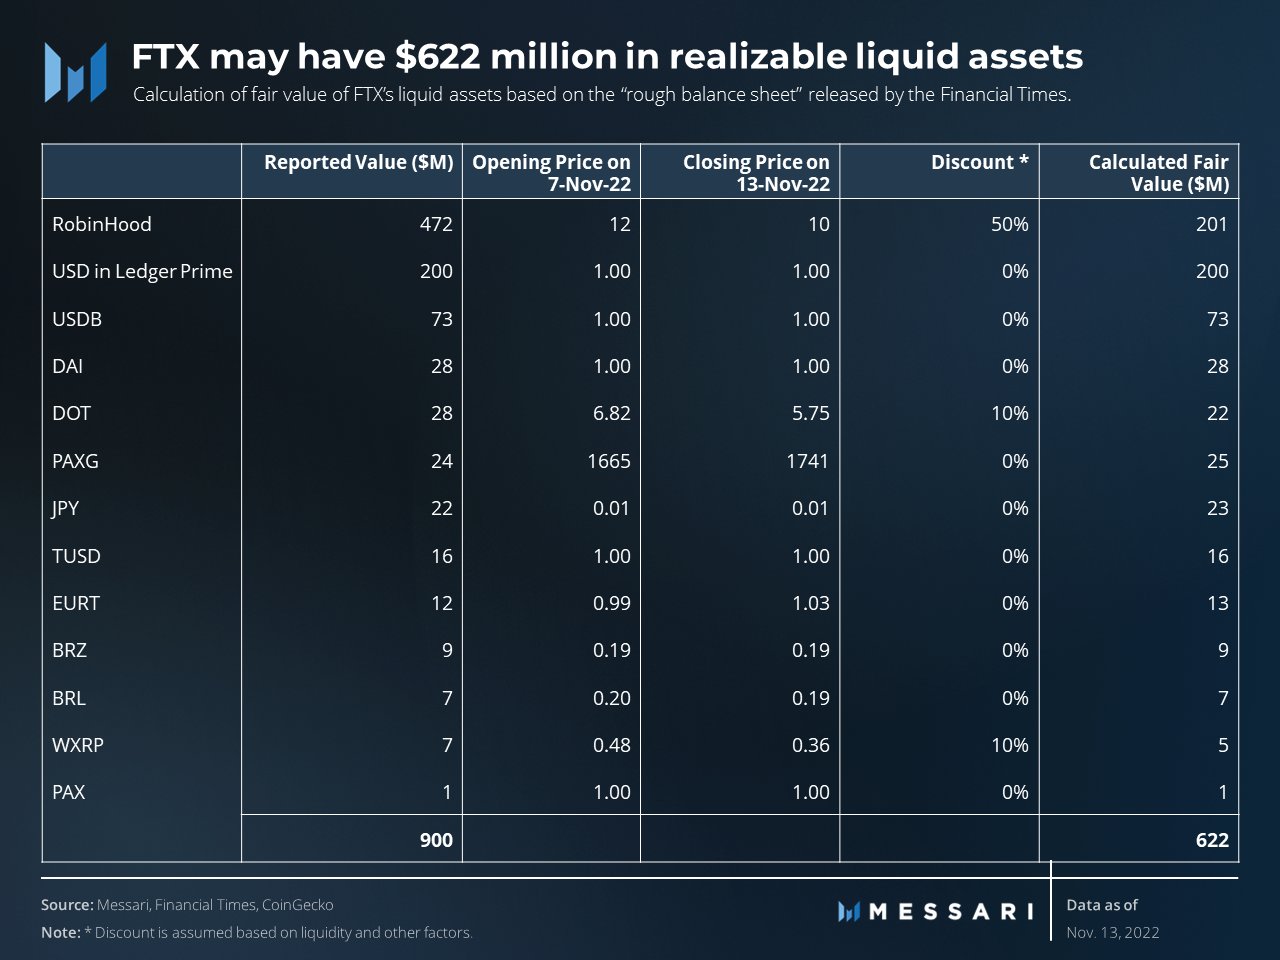Select the RobinHood row label

tap(102, 224)
